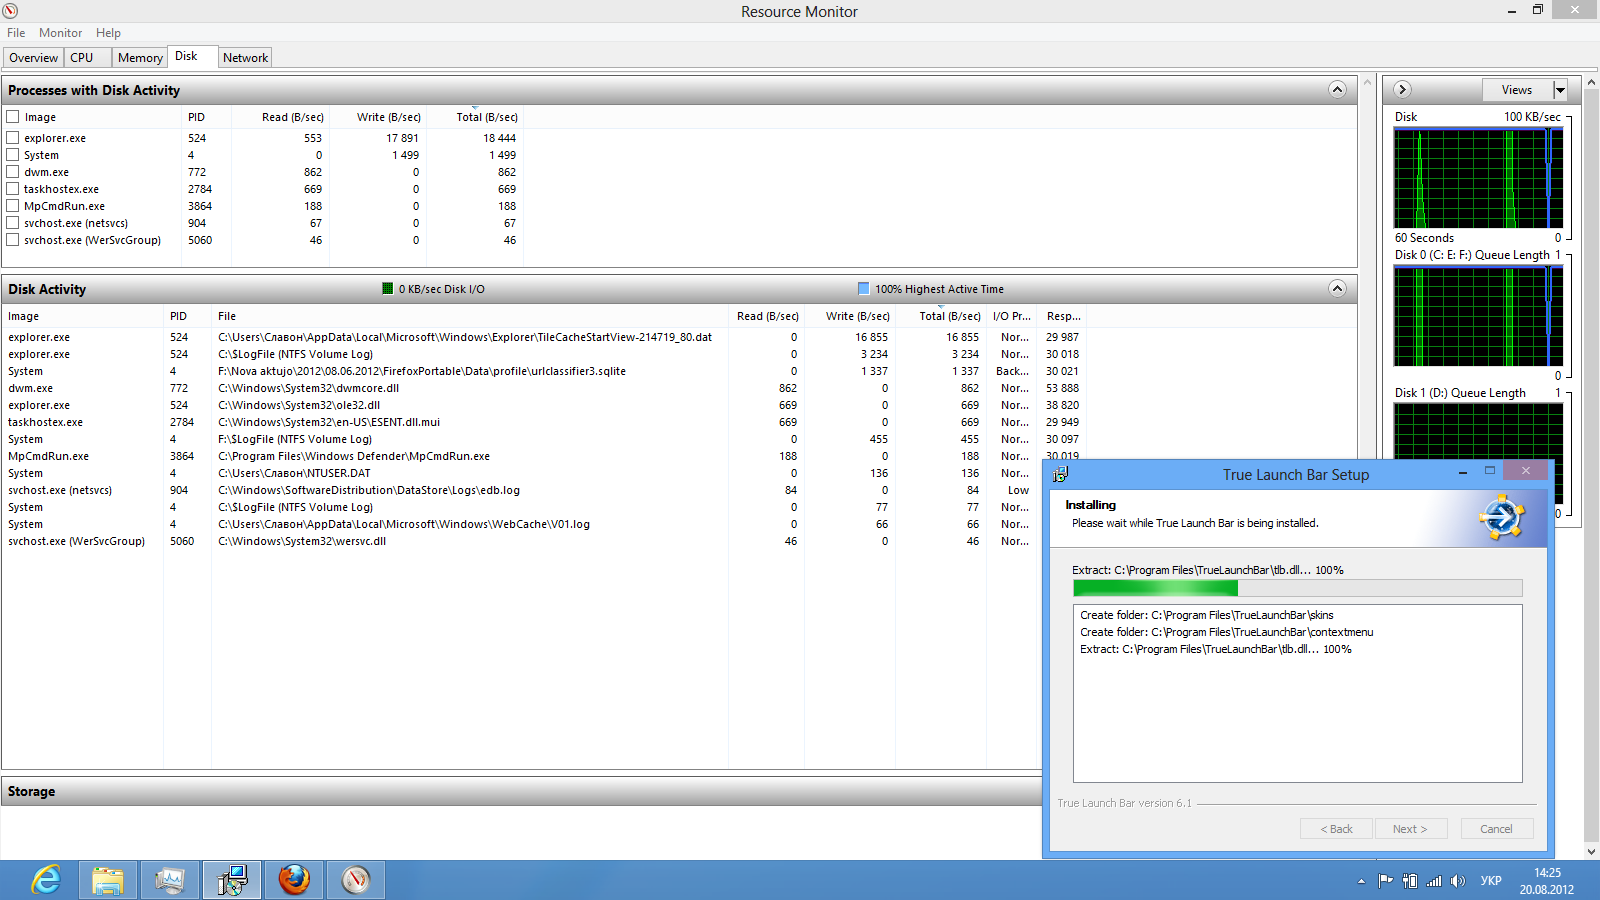The height and width of the screenshot is (900, 1600).
Task: Click the Firefox icon in the taskbar
Action: pyautogui.click(x=294, y=880)
